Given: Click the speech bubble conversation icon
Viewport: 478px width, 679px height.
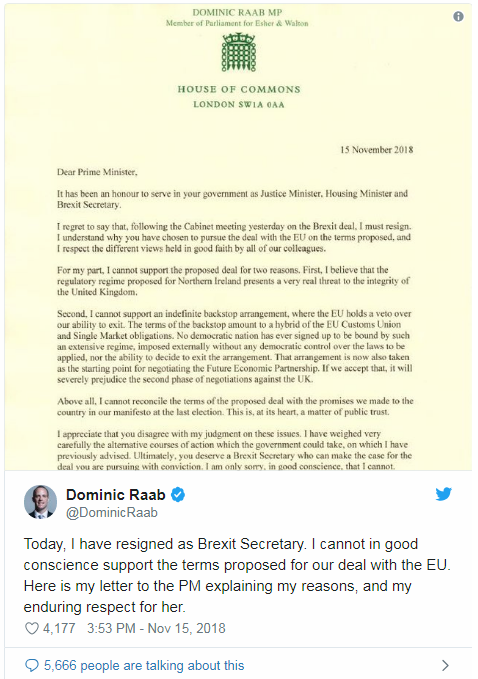Looking at the screenshot, I should [32, 665].
